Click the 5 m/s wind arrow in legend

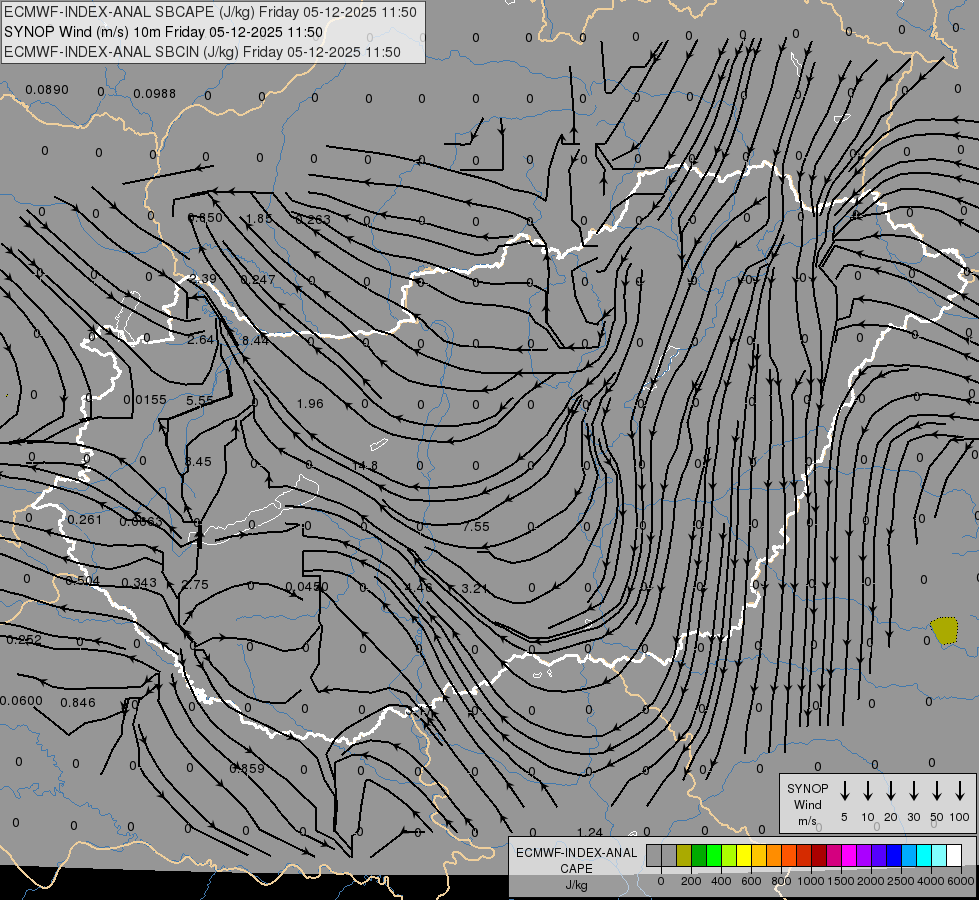pos(844,791)
